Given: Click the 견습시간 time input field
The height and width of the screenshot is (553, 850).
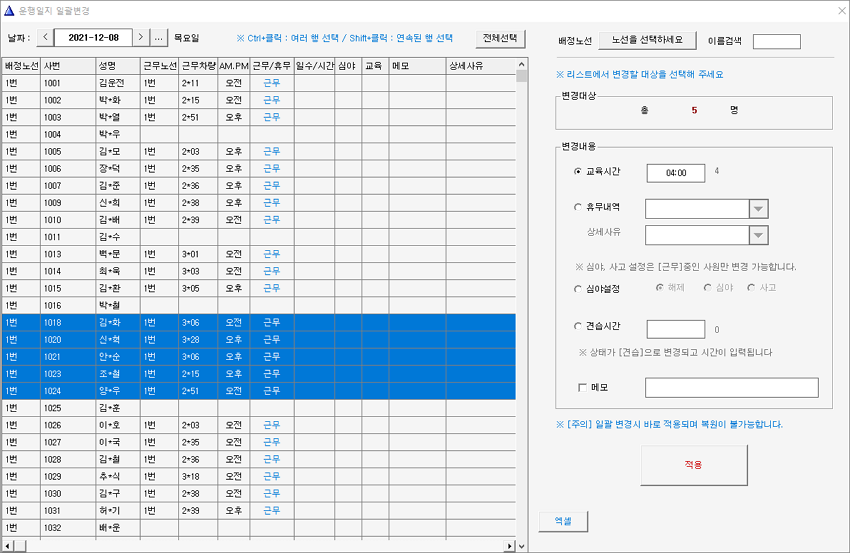Looking at the screenshot, I should [676, 329].
